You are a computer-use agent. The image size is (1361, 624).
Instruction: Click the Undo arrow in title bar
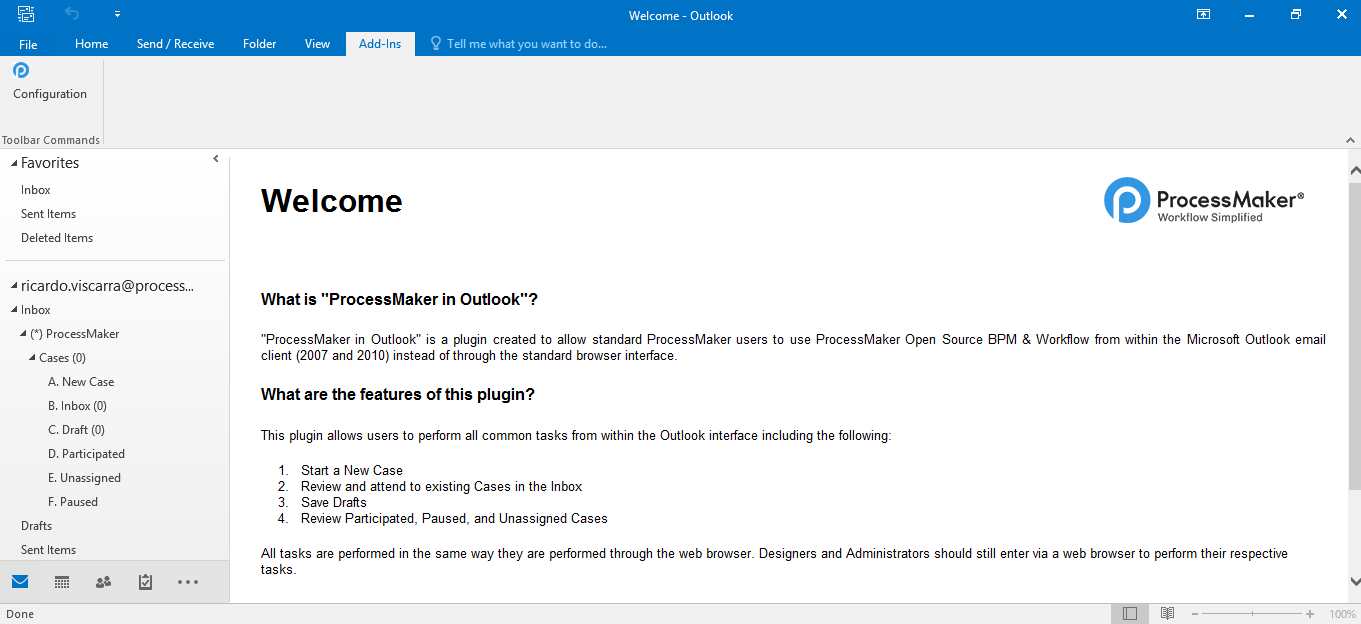pyautogui.click(x=72, y=14)
